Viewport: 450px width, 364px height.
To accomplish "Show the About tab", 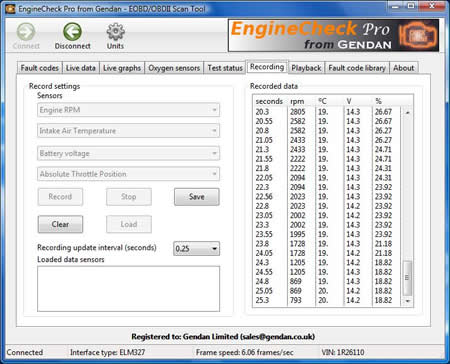I will coord(404,68).
